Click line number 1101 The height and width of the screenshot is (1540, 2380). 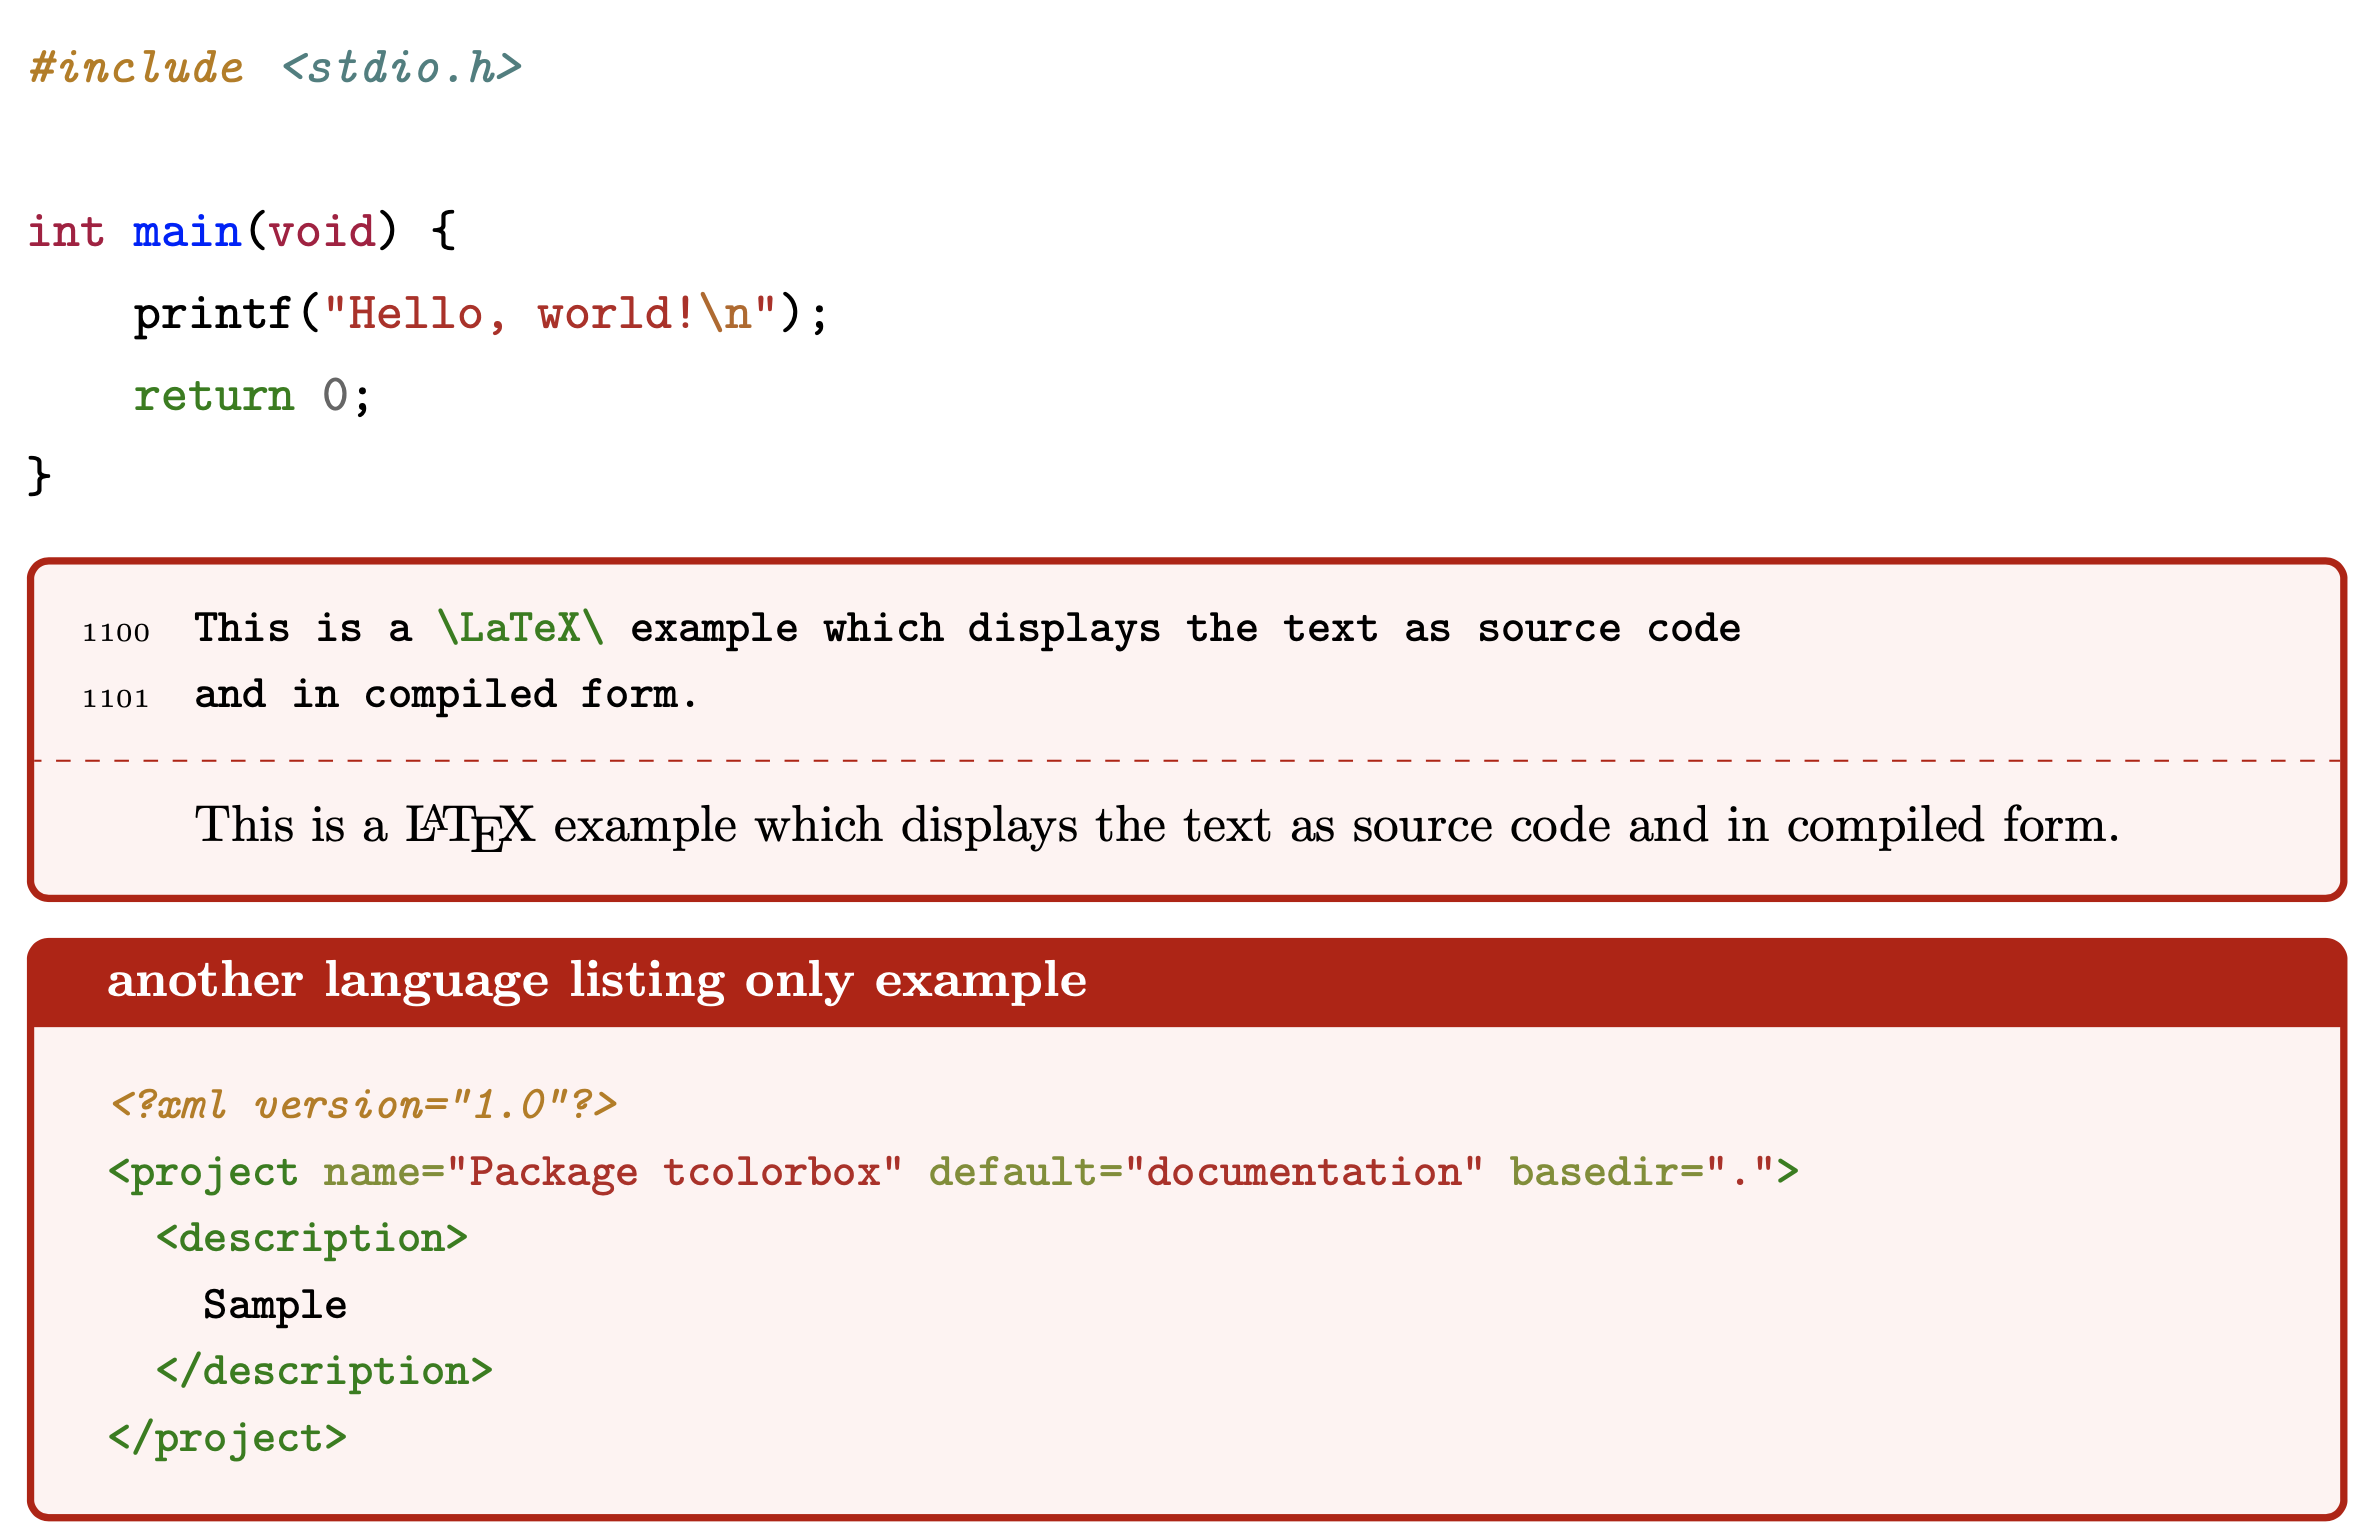click(116, 699)
